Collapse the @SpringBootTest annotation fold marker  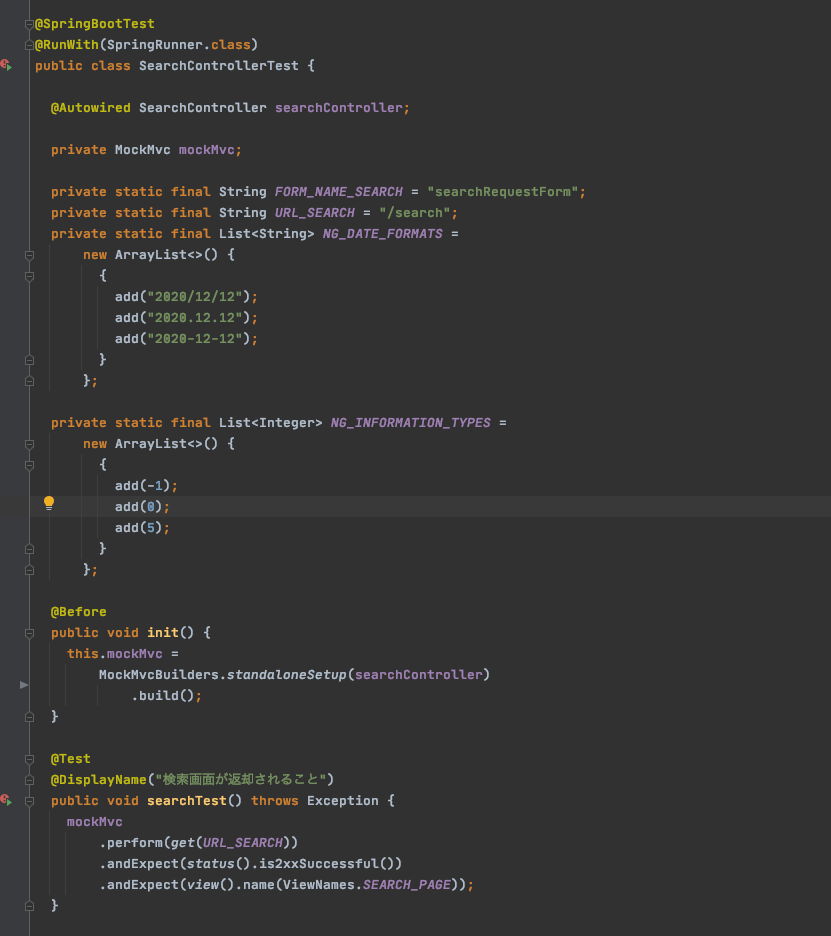29,23
